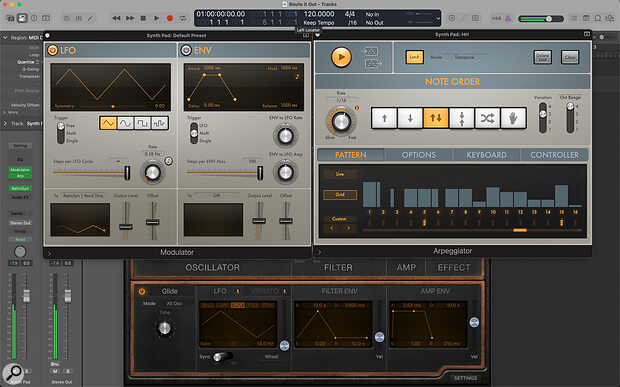Switch to the Options tab
The width and height of the screenshot is (620, 387).
(x=419, y=155)
